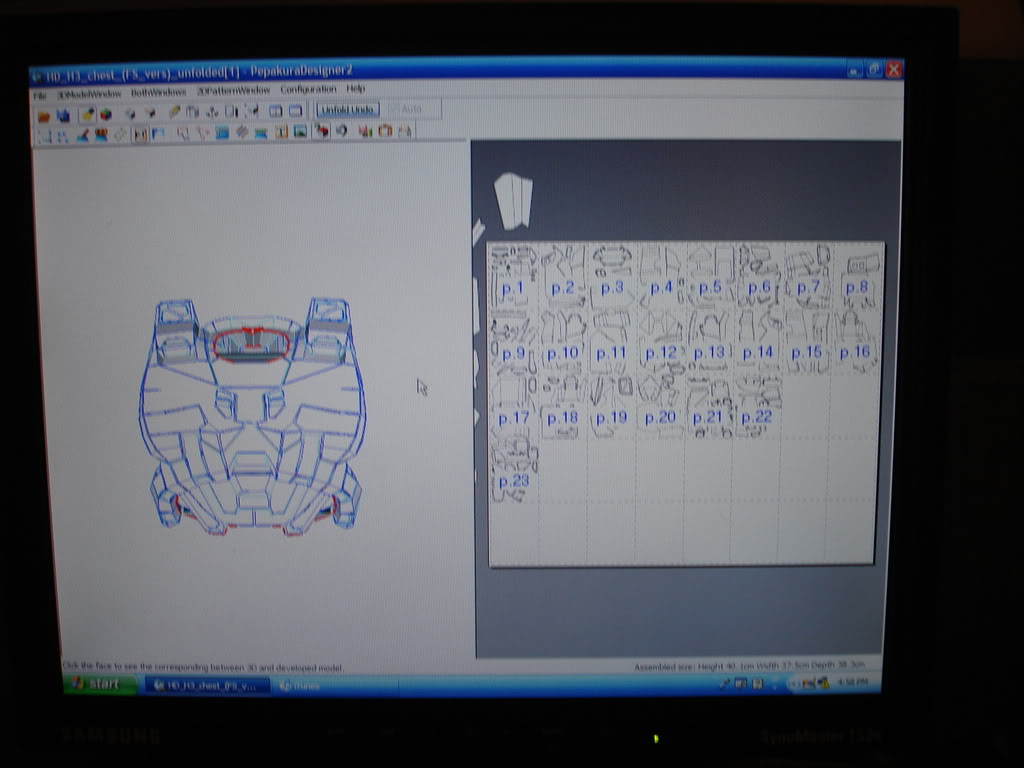
Task: Click the red-outlined neck opening on 3D model
Action: [x=251, y=343]
